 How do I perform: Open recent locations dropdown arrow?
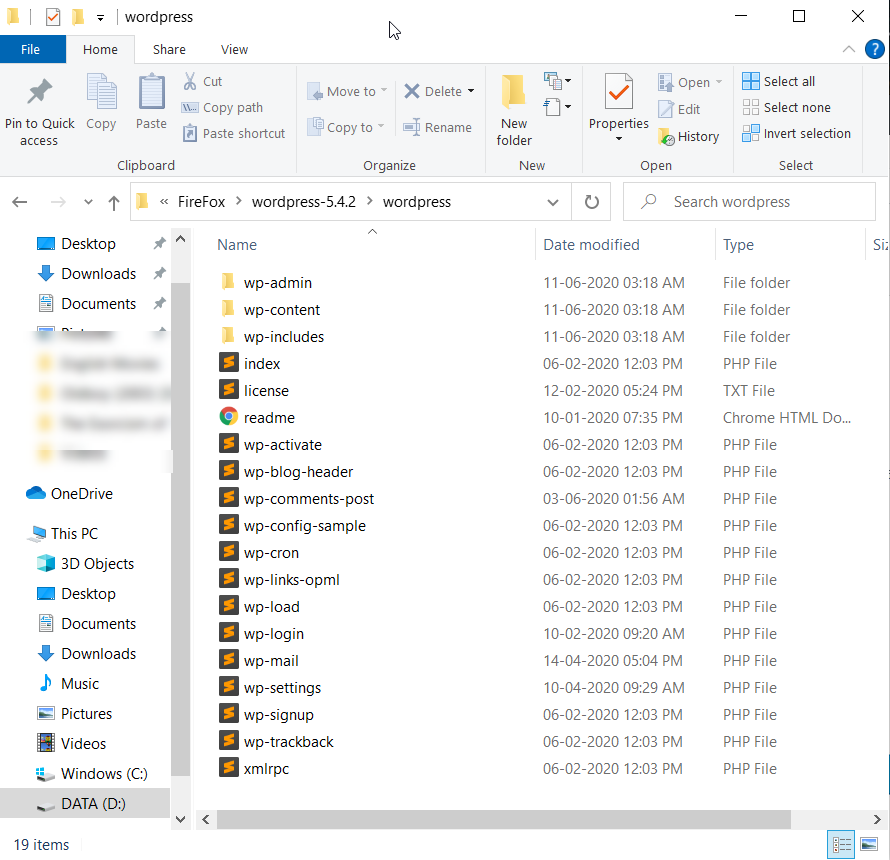pyautogui.click(x=88, y=202)
